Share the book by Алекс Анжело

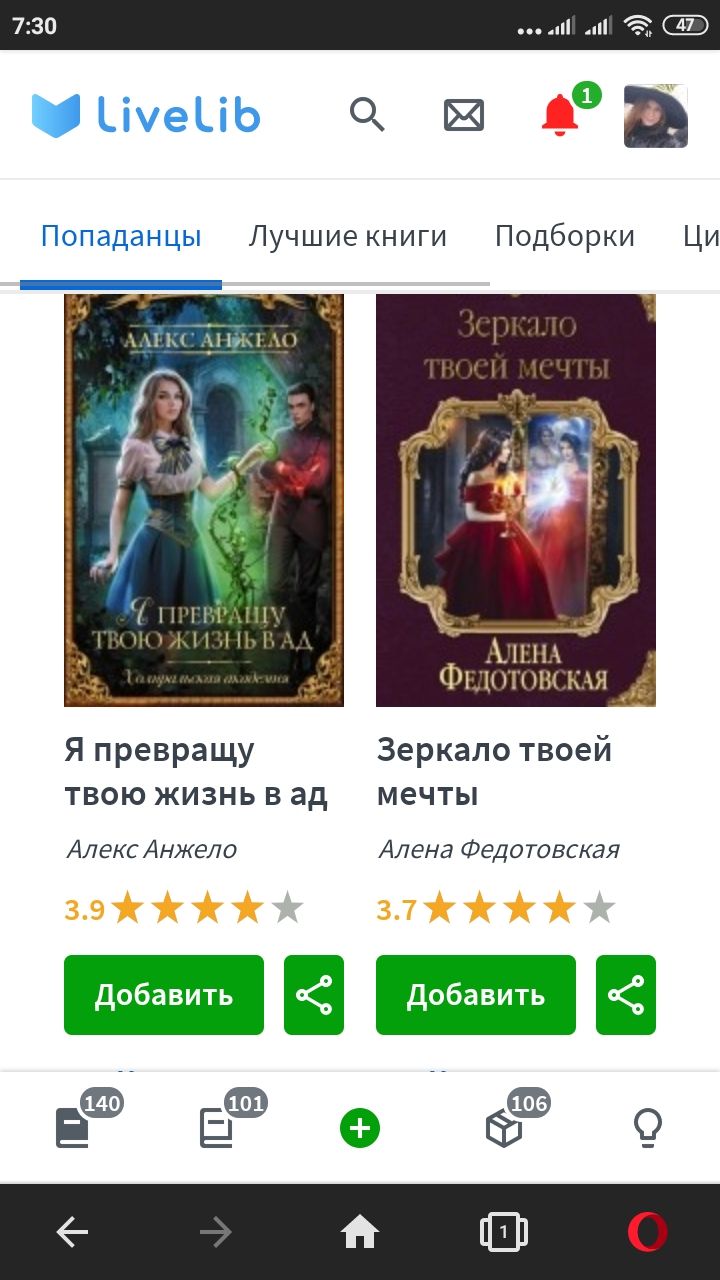coord(314,995)
